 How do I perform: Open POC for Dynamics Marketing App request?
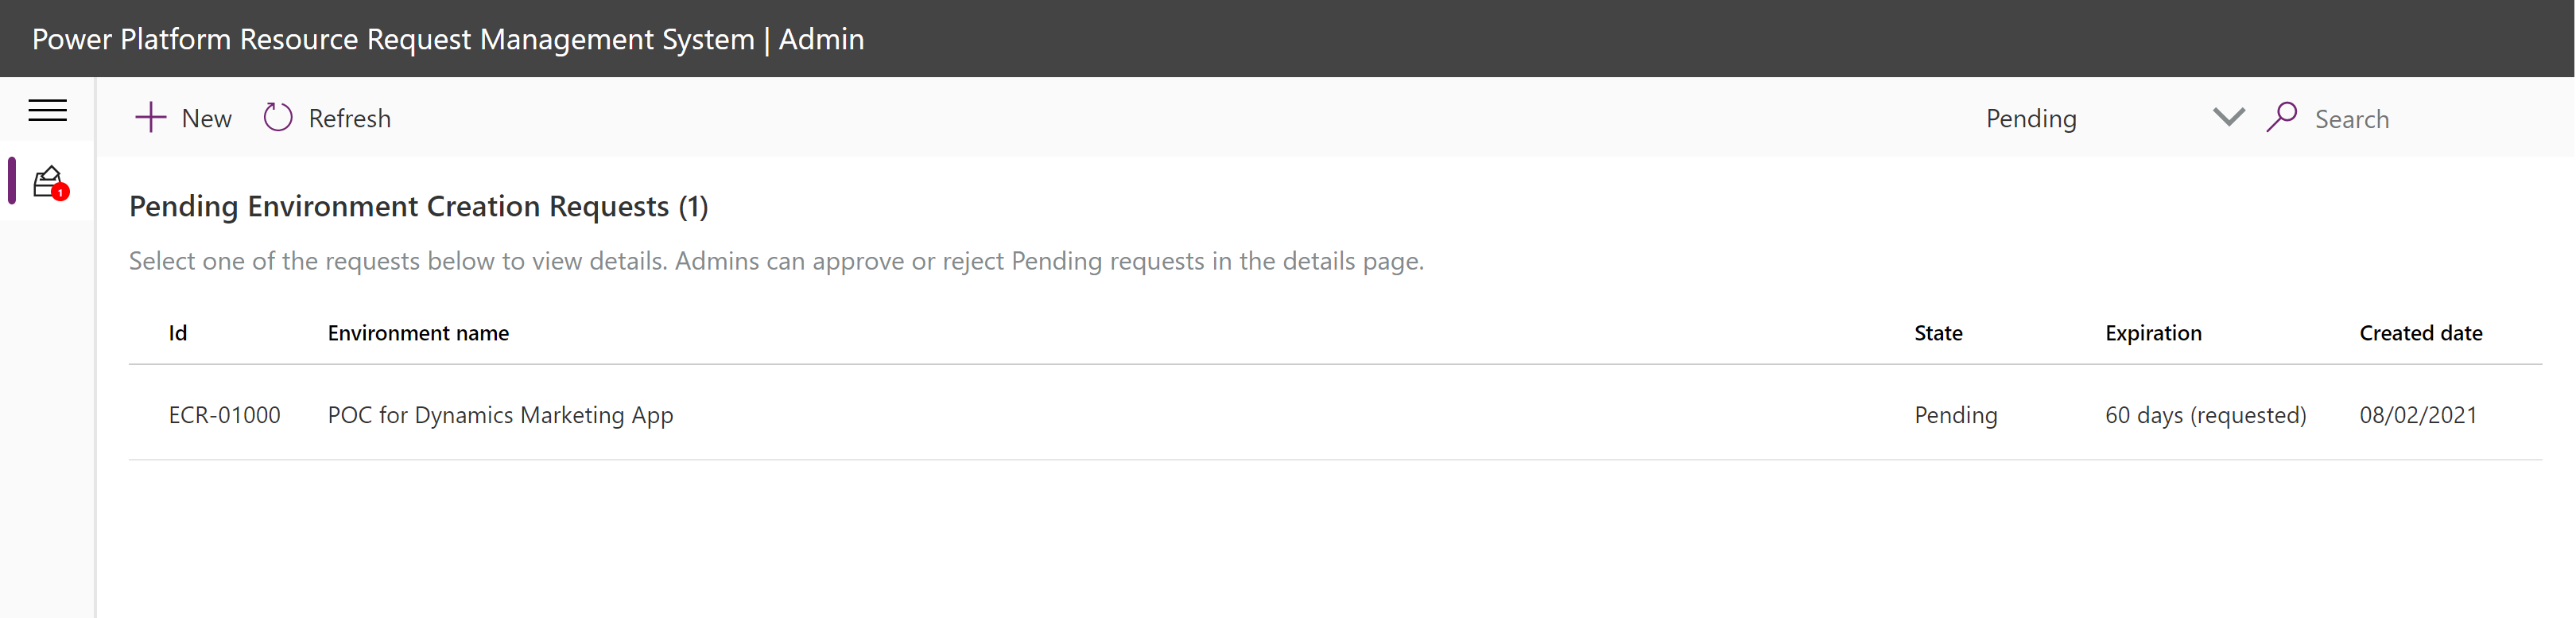tap(500, 414)
